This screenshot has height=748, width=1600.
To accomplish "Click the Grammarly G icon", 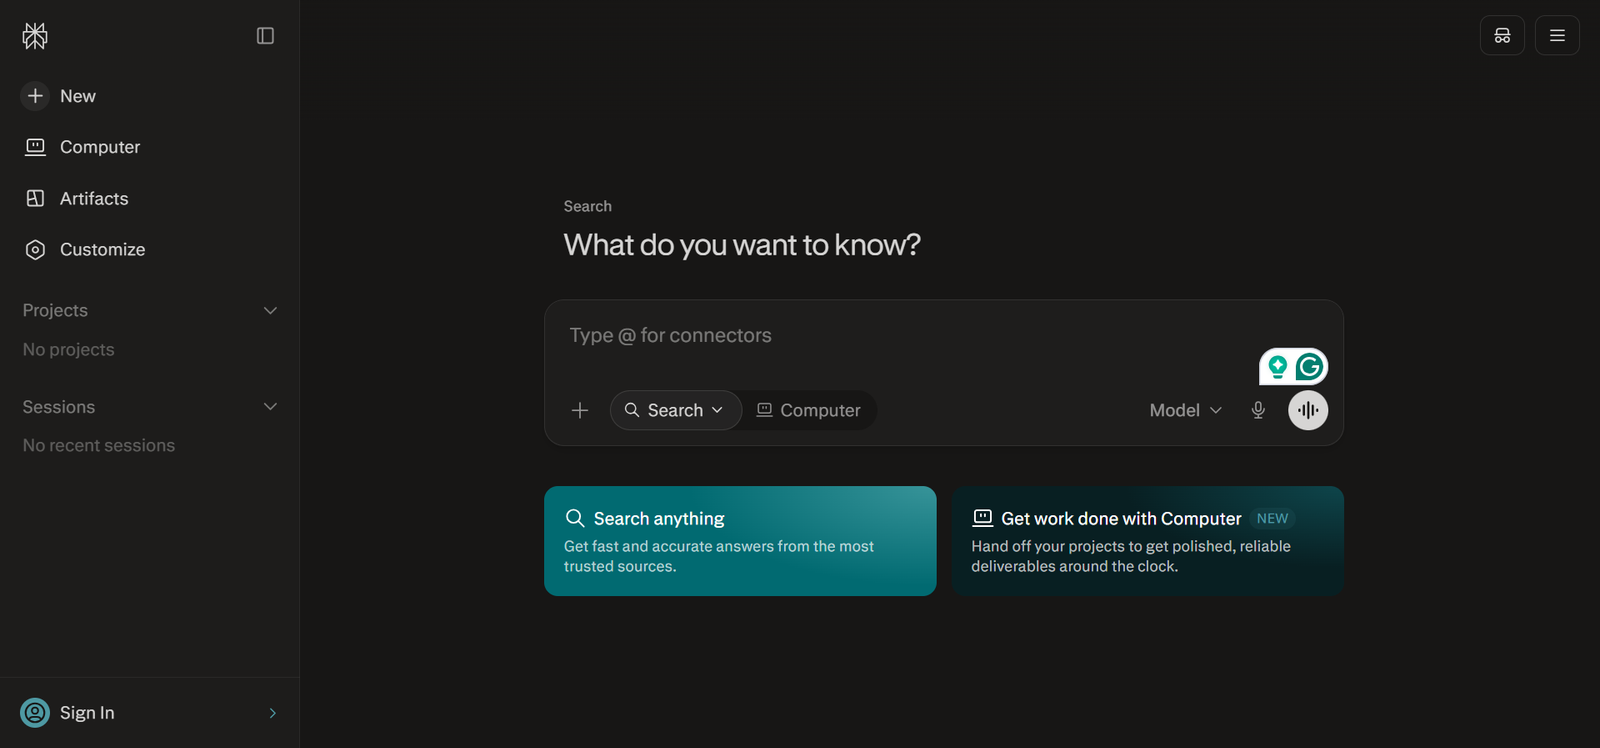I will click(x=1310, y=367).
